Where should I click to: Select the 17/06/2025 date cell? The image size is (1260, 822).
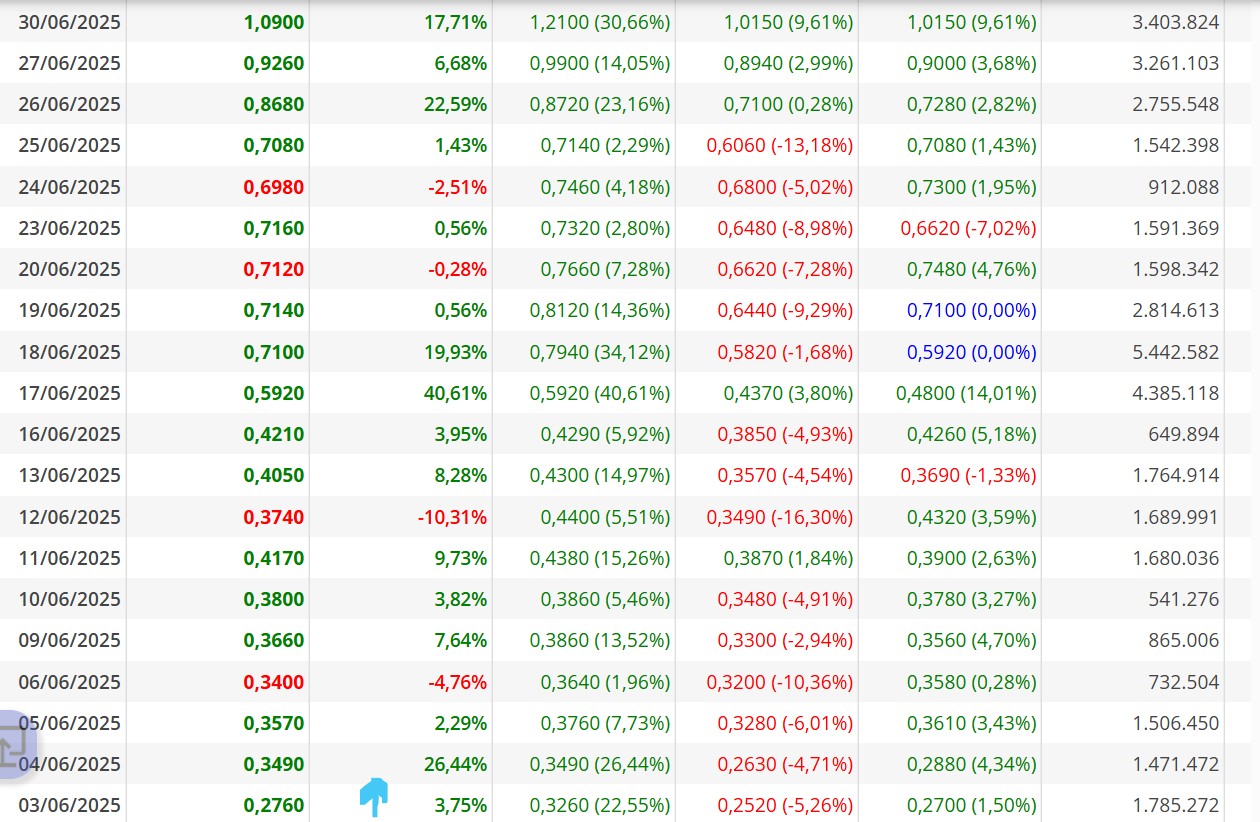point(69,393)
